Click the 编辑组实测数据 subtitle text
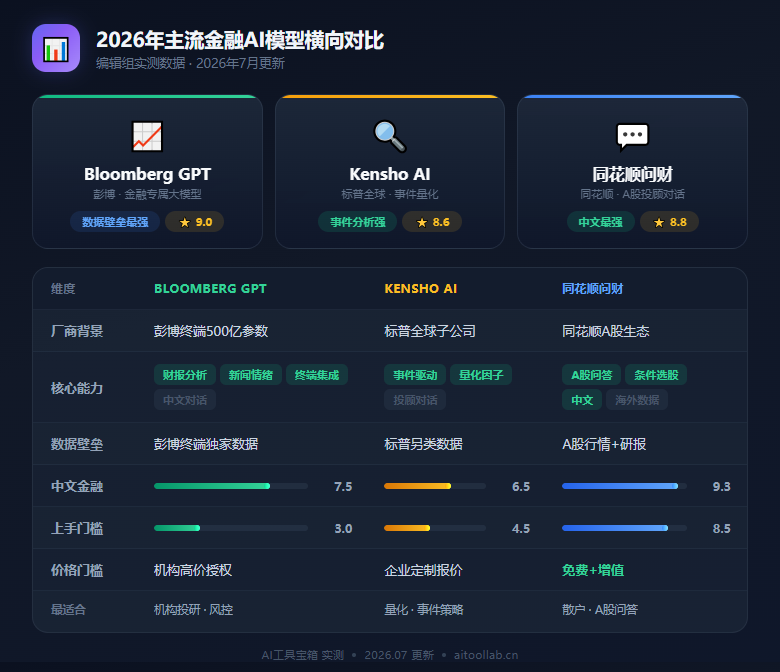Viewport: 780px width, 672px height. pos(141,63)
